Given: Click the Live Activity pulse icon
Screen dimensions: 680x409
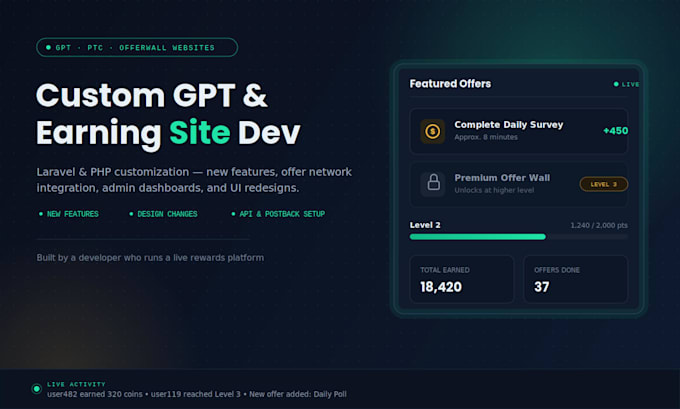Looking at the screenshot, I should coord(37,389).
